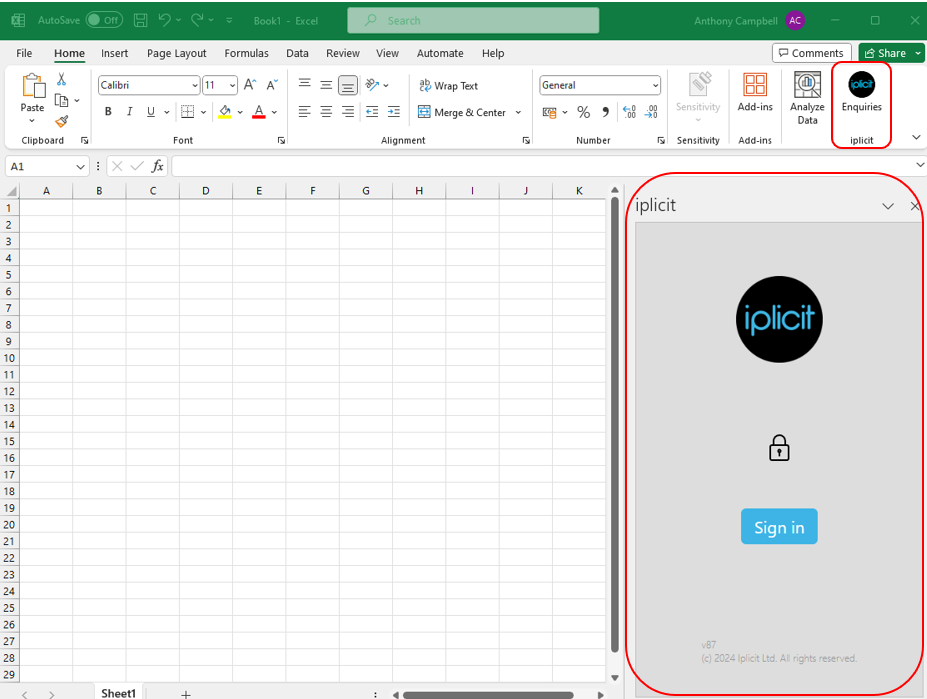Expand the formula bar
The height and width of the screenshot is (699, 927).
pyautogui.click(x=919, y=165)
